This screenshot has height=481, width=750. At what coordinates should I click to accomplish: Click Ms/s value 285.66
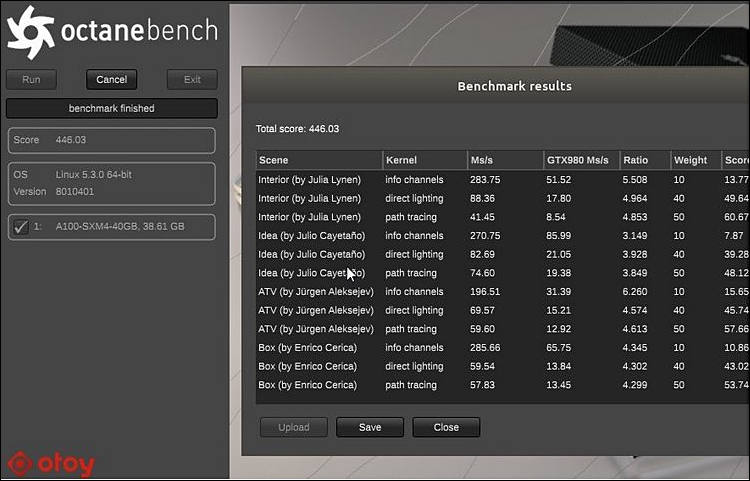click(x=485, y=348)
